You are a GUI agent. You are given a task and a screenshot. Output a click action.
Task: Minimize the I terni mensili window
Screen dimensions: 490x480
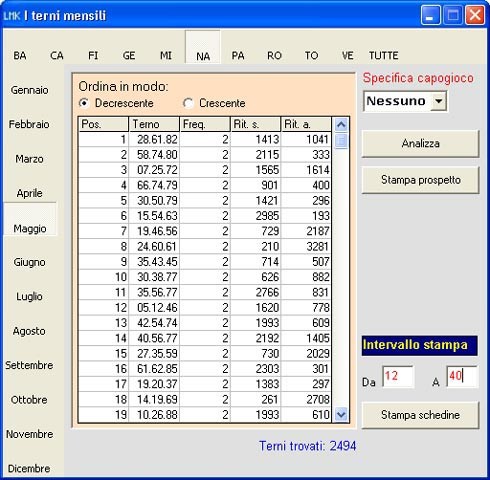(430, 15)
